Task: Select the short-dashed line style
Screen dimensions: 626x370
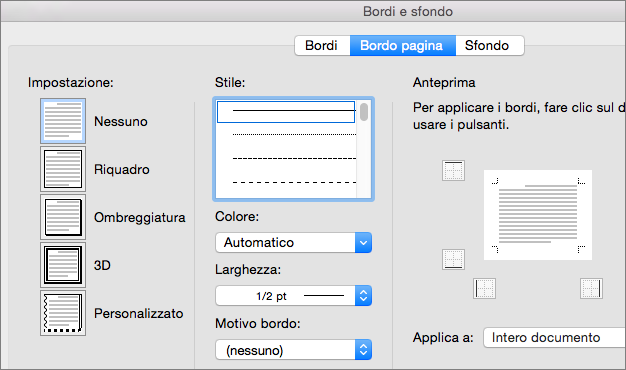Action: tap(294, 158)
